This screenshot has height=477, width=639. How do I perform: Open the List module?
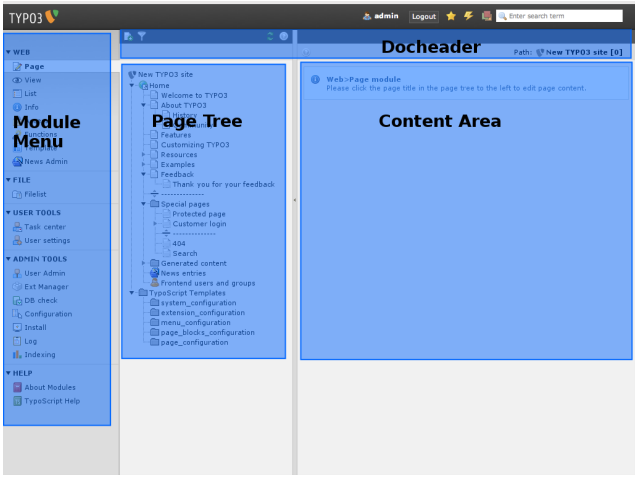point(30,93)
